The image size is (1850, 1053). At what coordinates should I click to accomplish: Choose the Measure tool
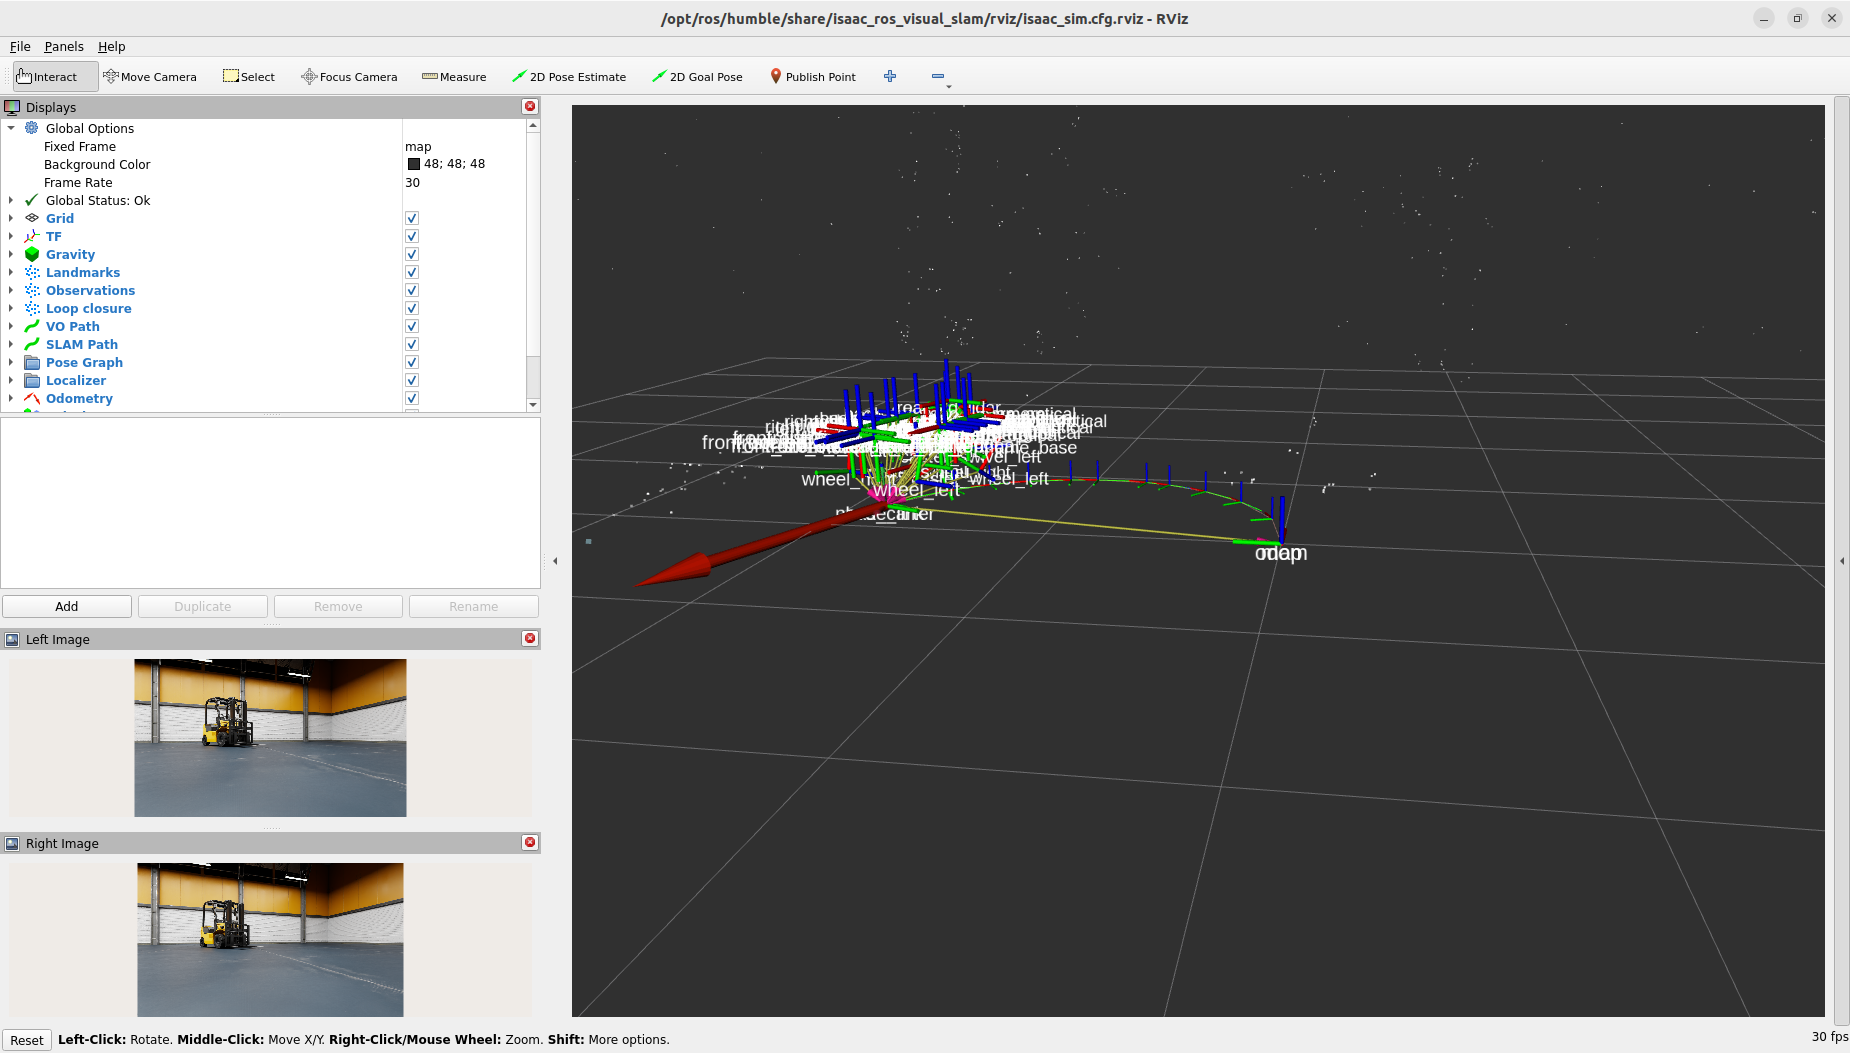pyautogui.click(x=454, y=77)
